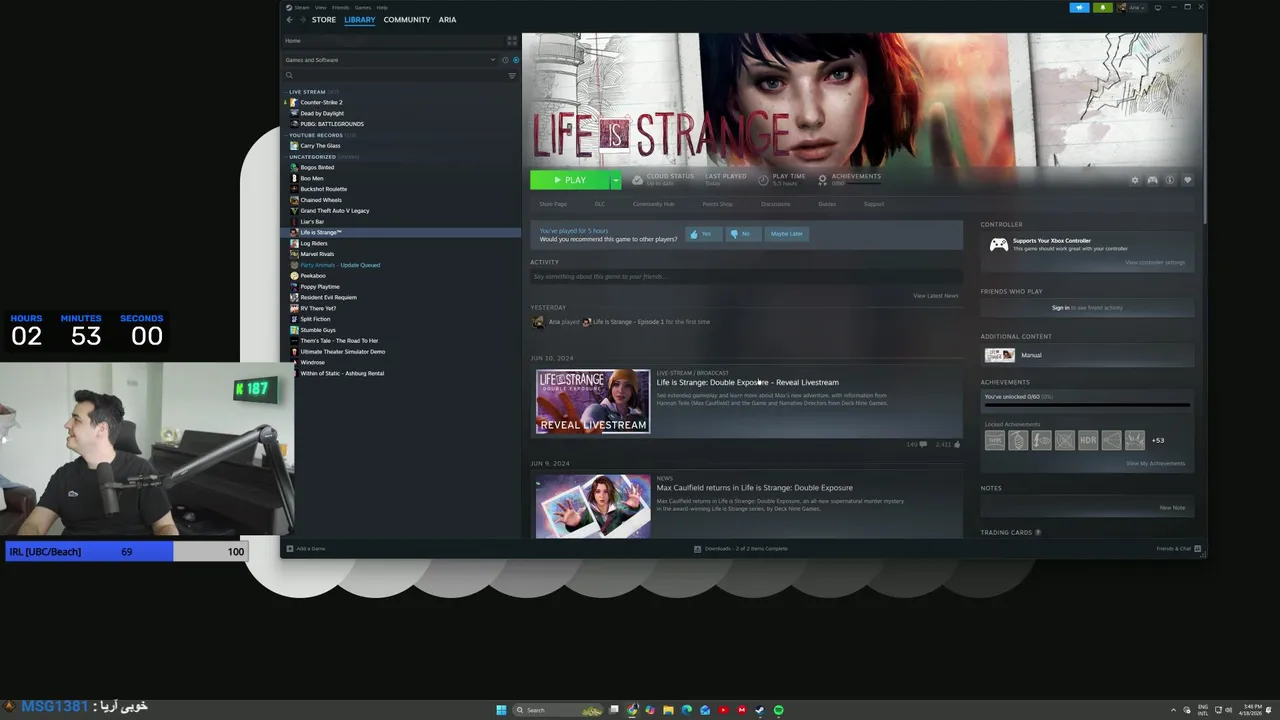Open Reveal Livestream news thumbnail

pyautogui.click(x=593, y=402)
